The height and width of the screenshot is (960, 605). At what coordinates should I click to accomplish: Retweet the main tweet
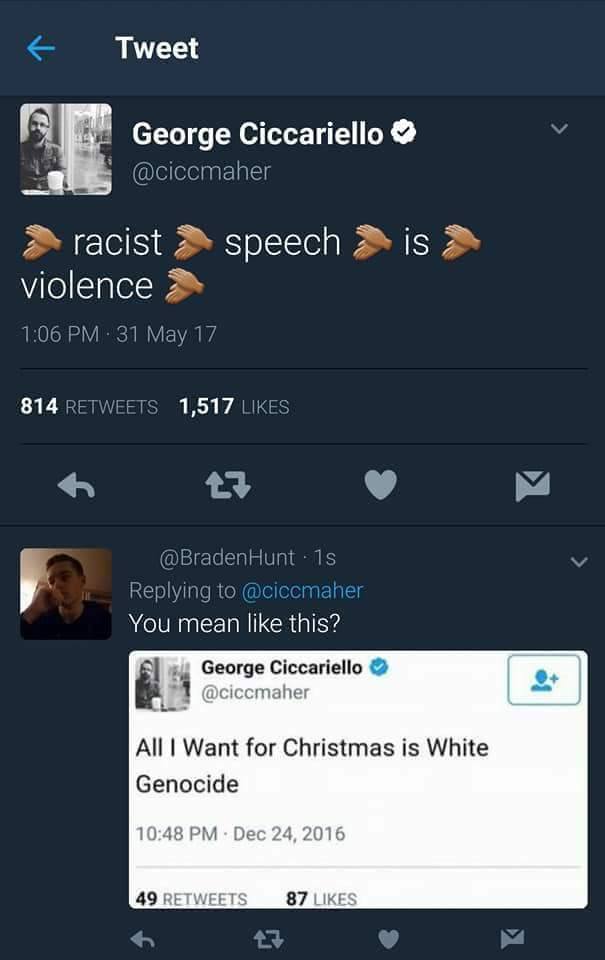[x=228, y=486]
